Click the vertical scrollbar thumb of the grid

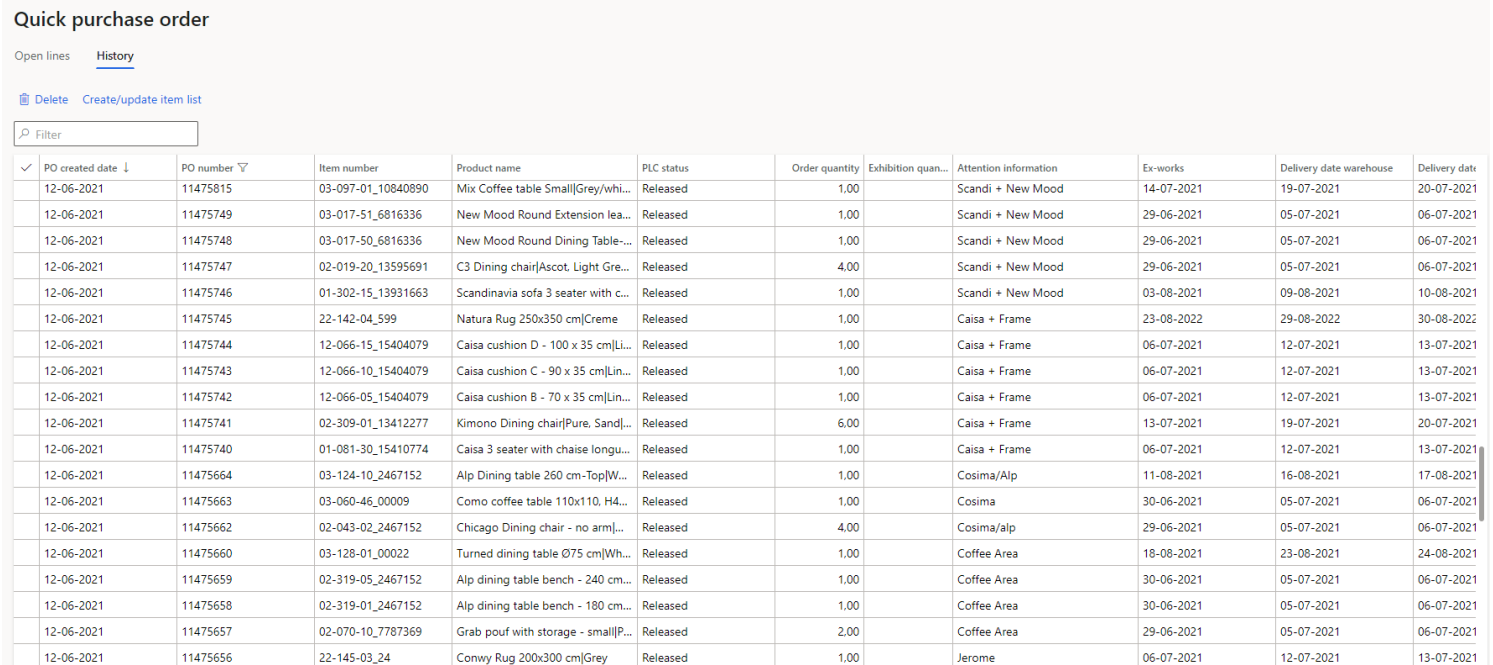[x=1482, y=483]
